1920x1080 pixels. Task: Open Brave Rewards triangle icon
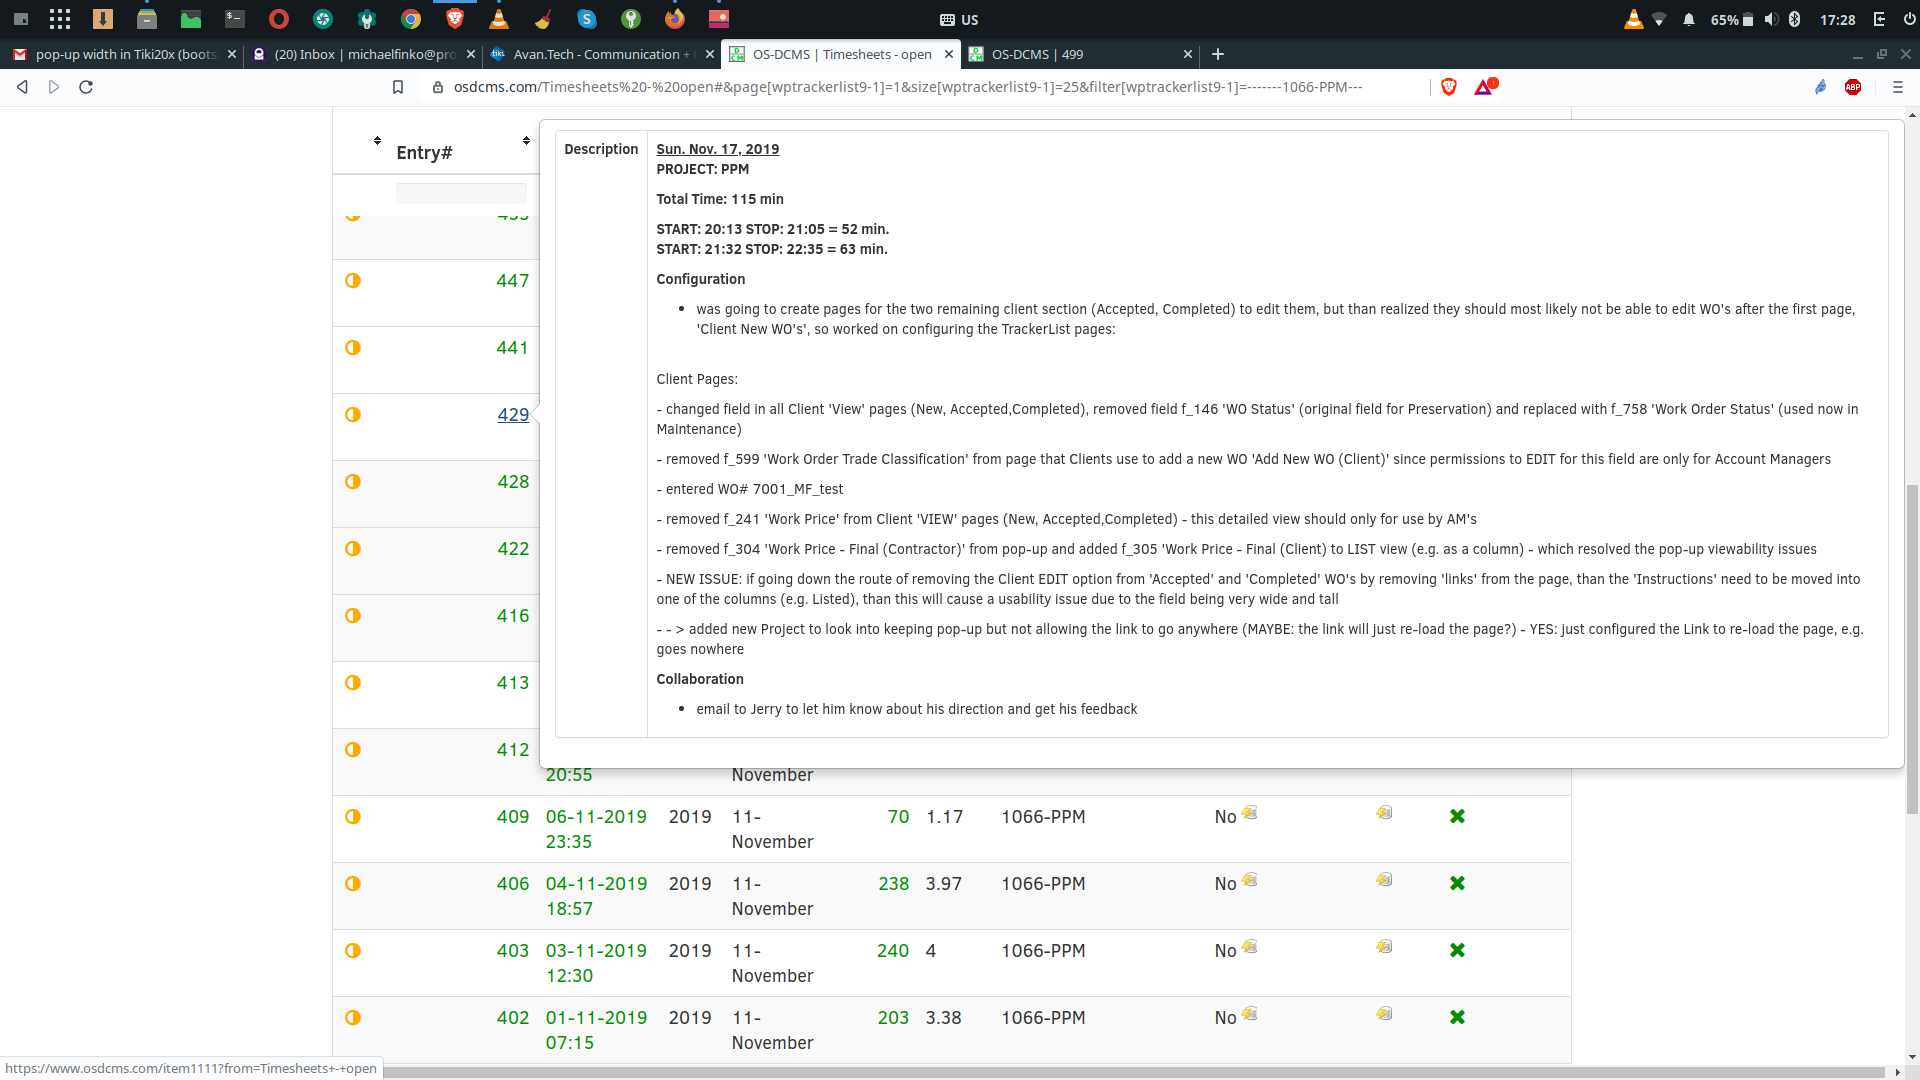(x=1485, y=87)
